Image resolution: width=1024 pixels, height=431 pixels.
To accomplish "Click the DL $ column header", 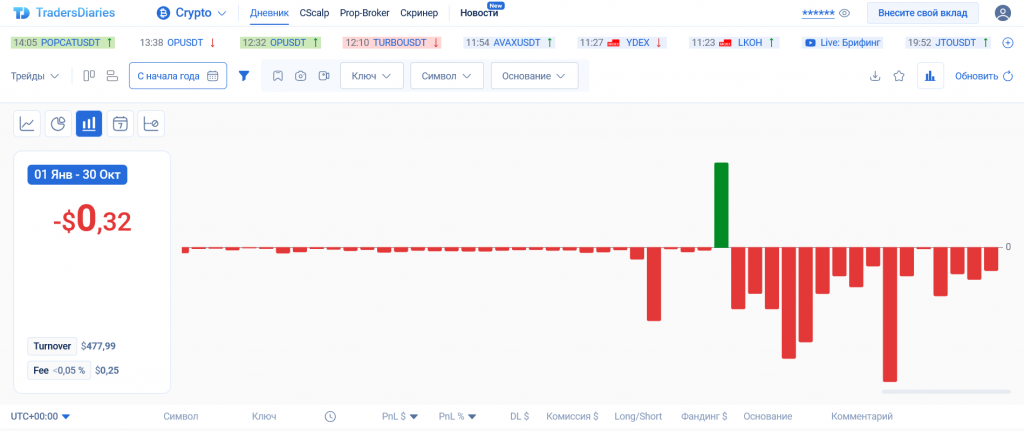I will (519, 416).
